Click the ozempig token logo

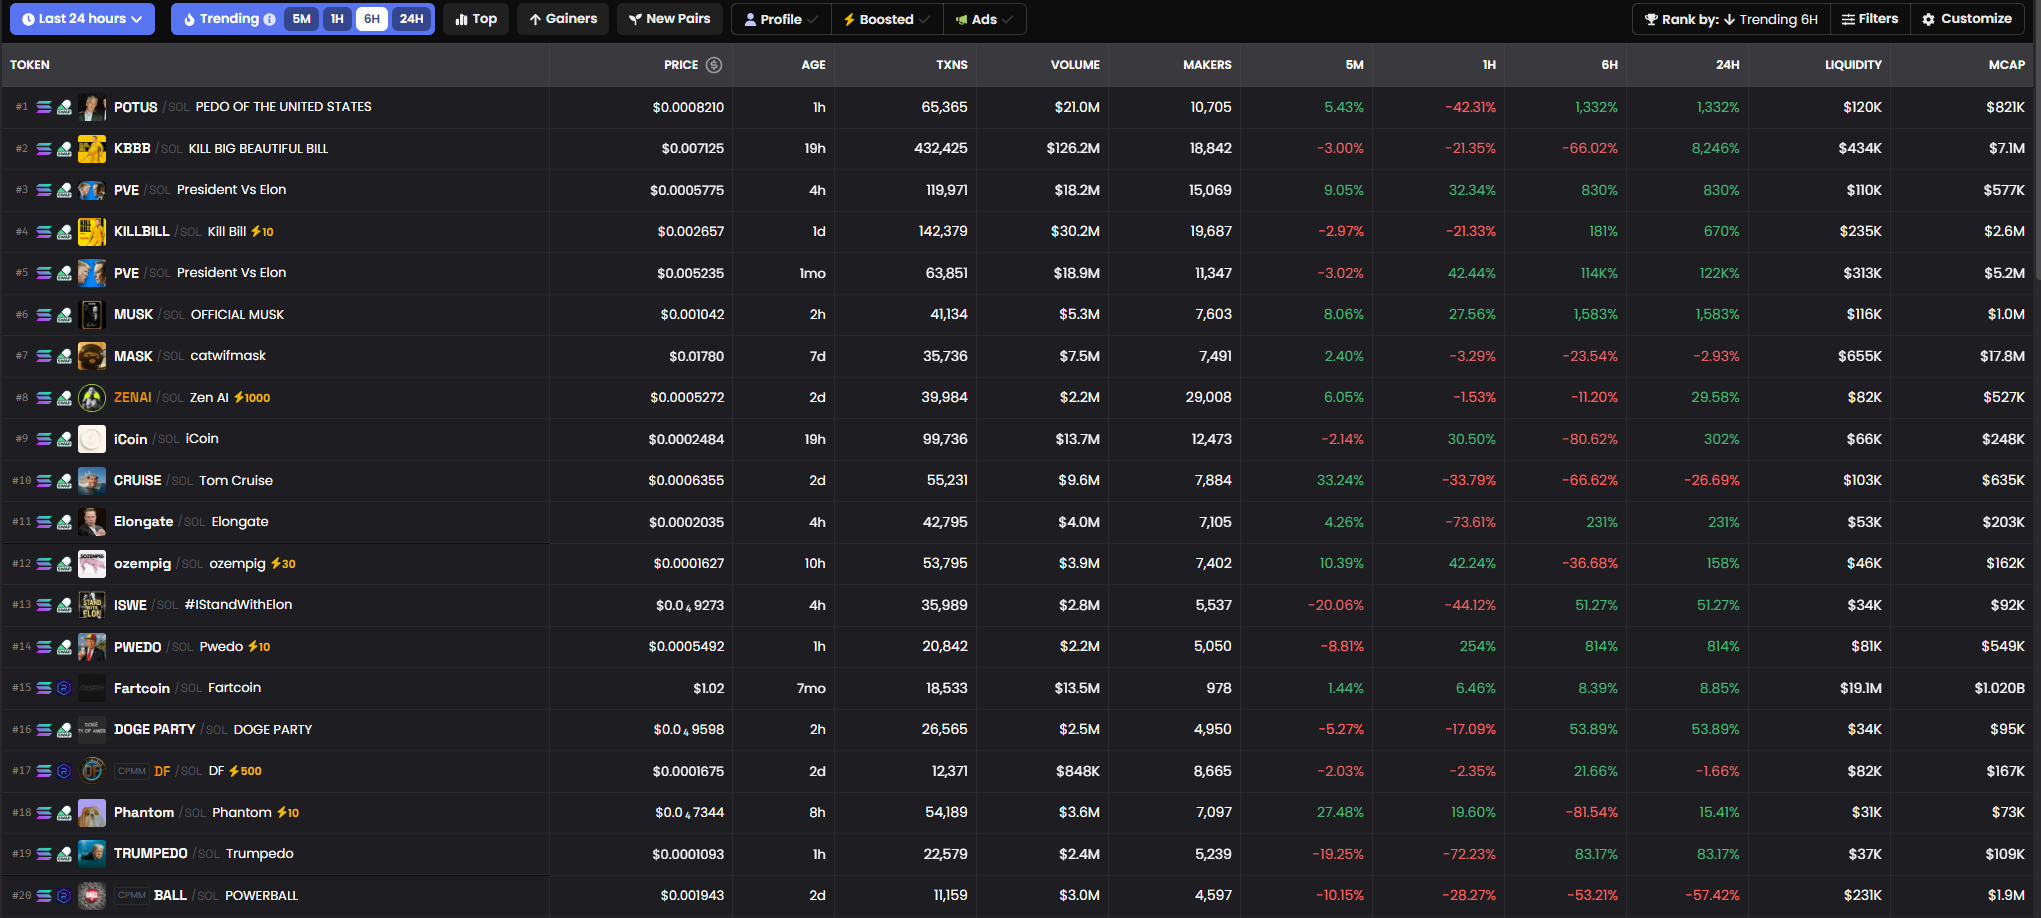(x=92, y=564)
